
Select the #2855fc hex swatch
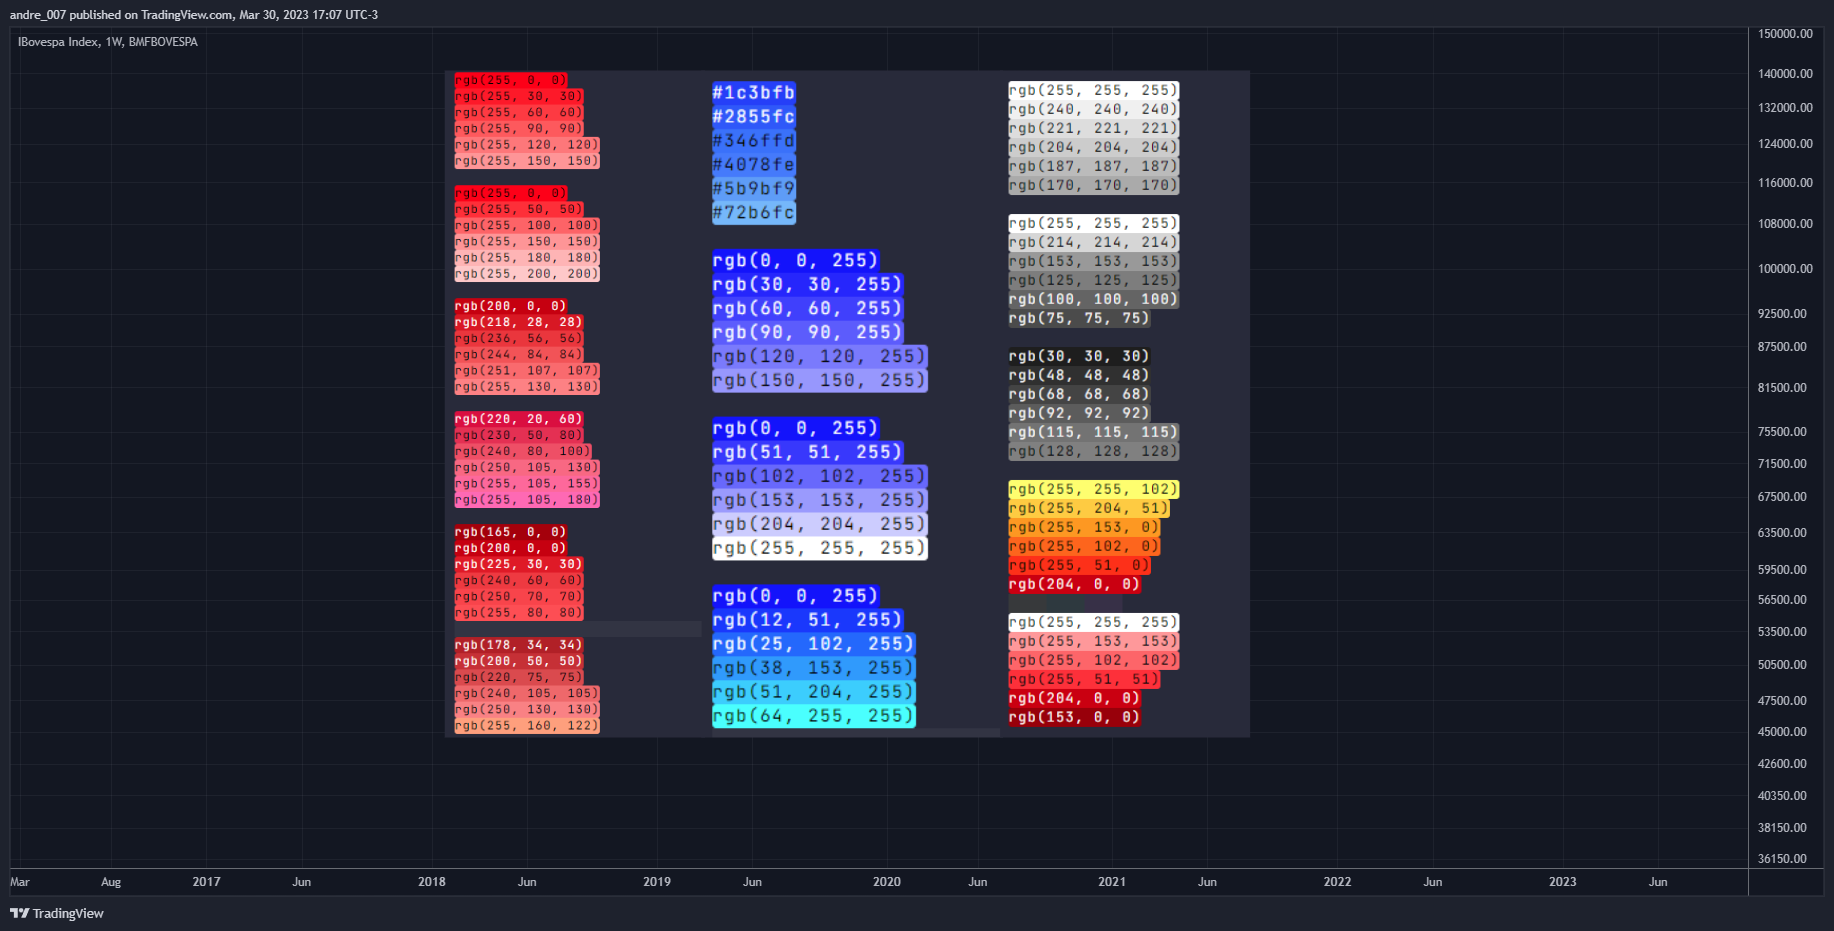click(754, 116)
